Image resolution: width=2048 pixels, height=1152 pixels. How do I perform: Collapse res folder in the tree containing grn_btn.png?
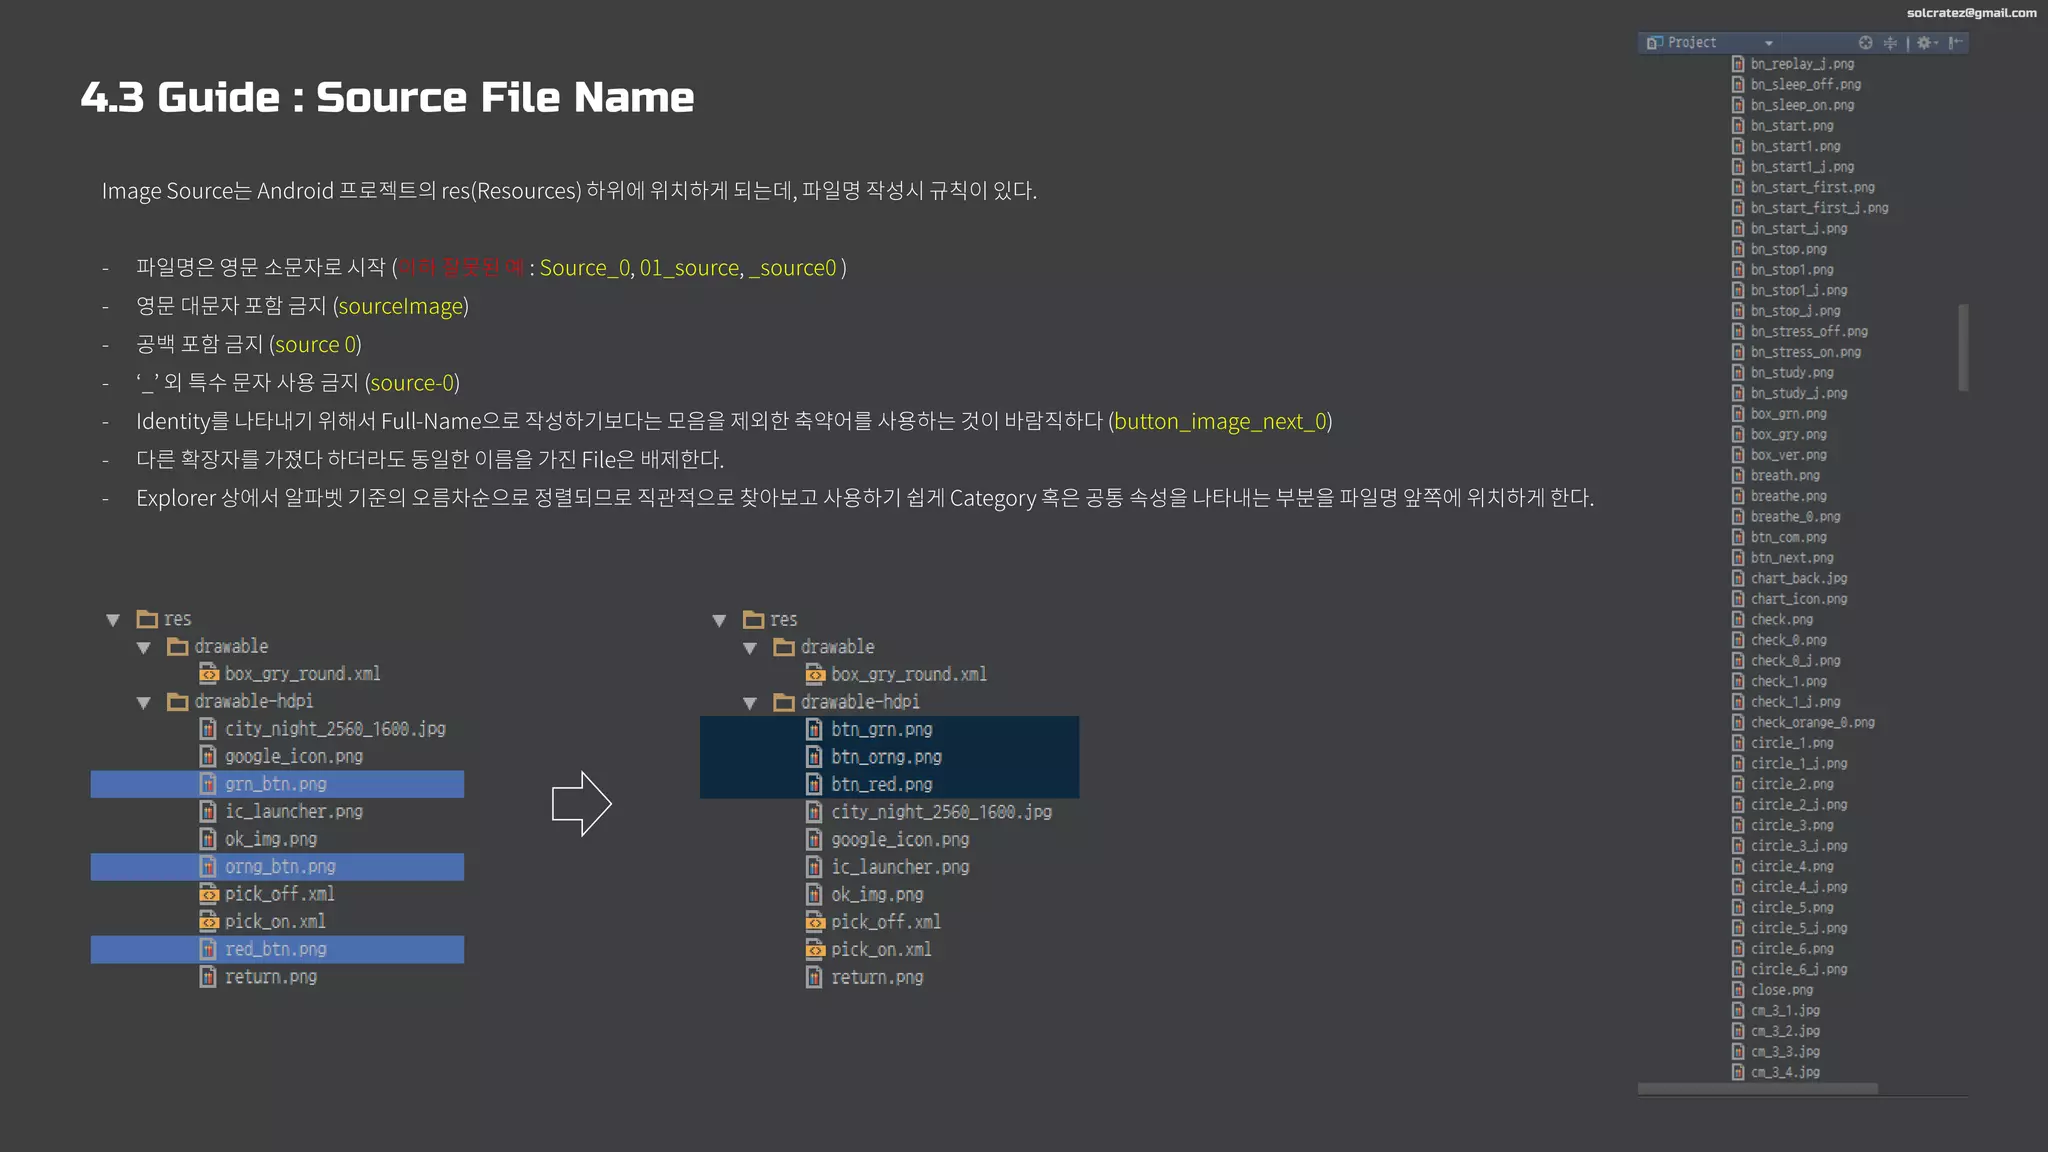tap(113, 620)
